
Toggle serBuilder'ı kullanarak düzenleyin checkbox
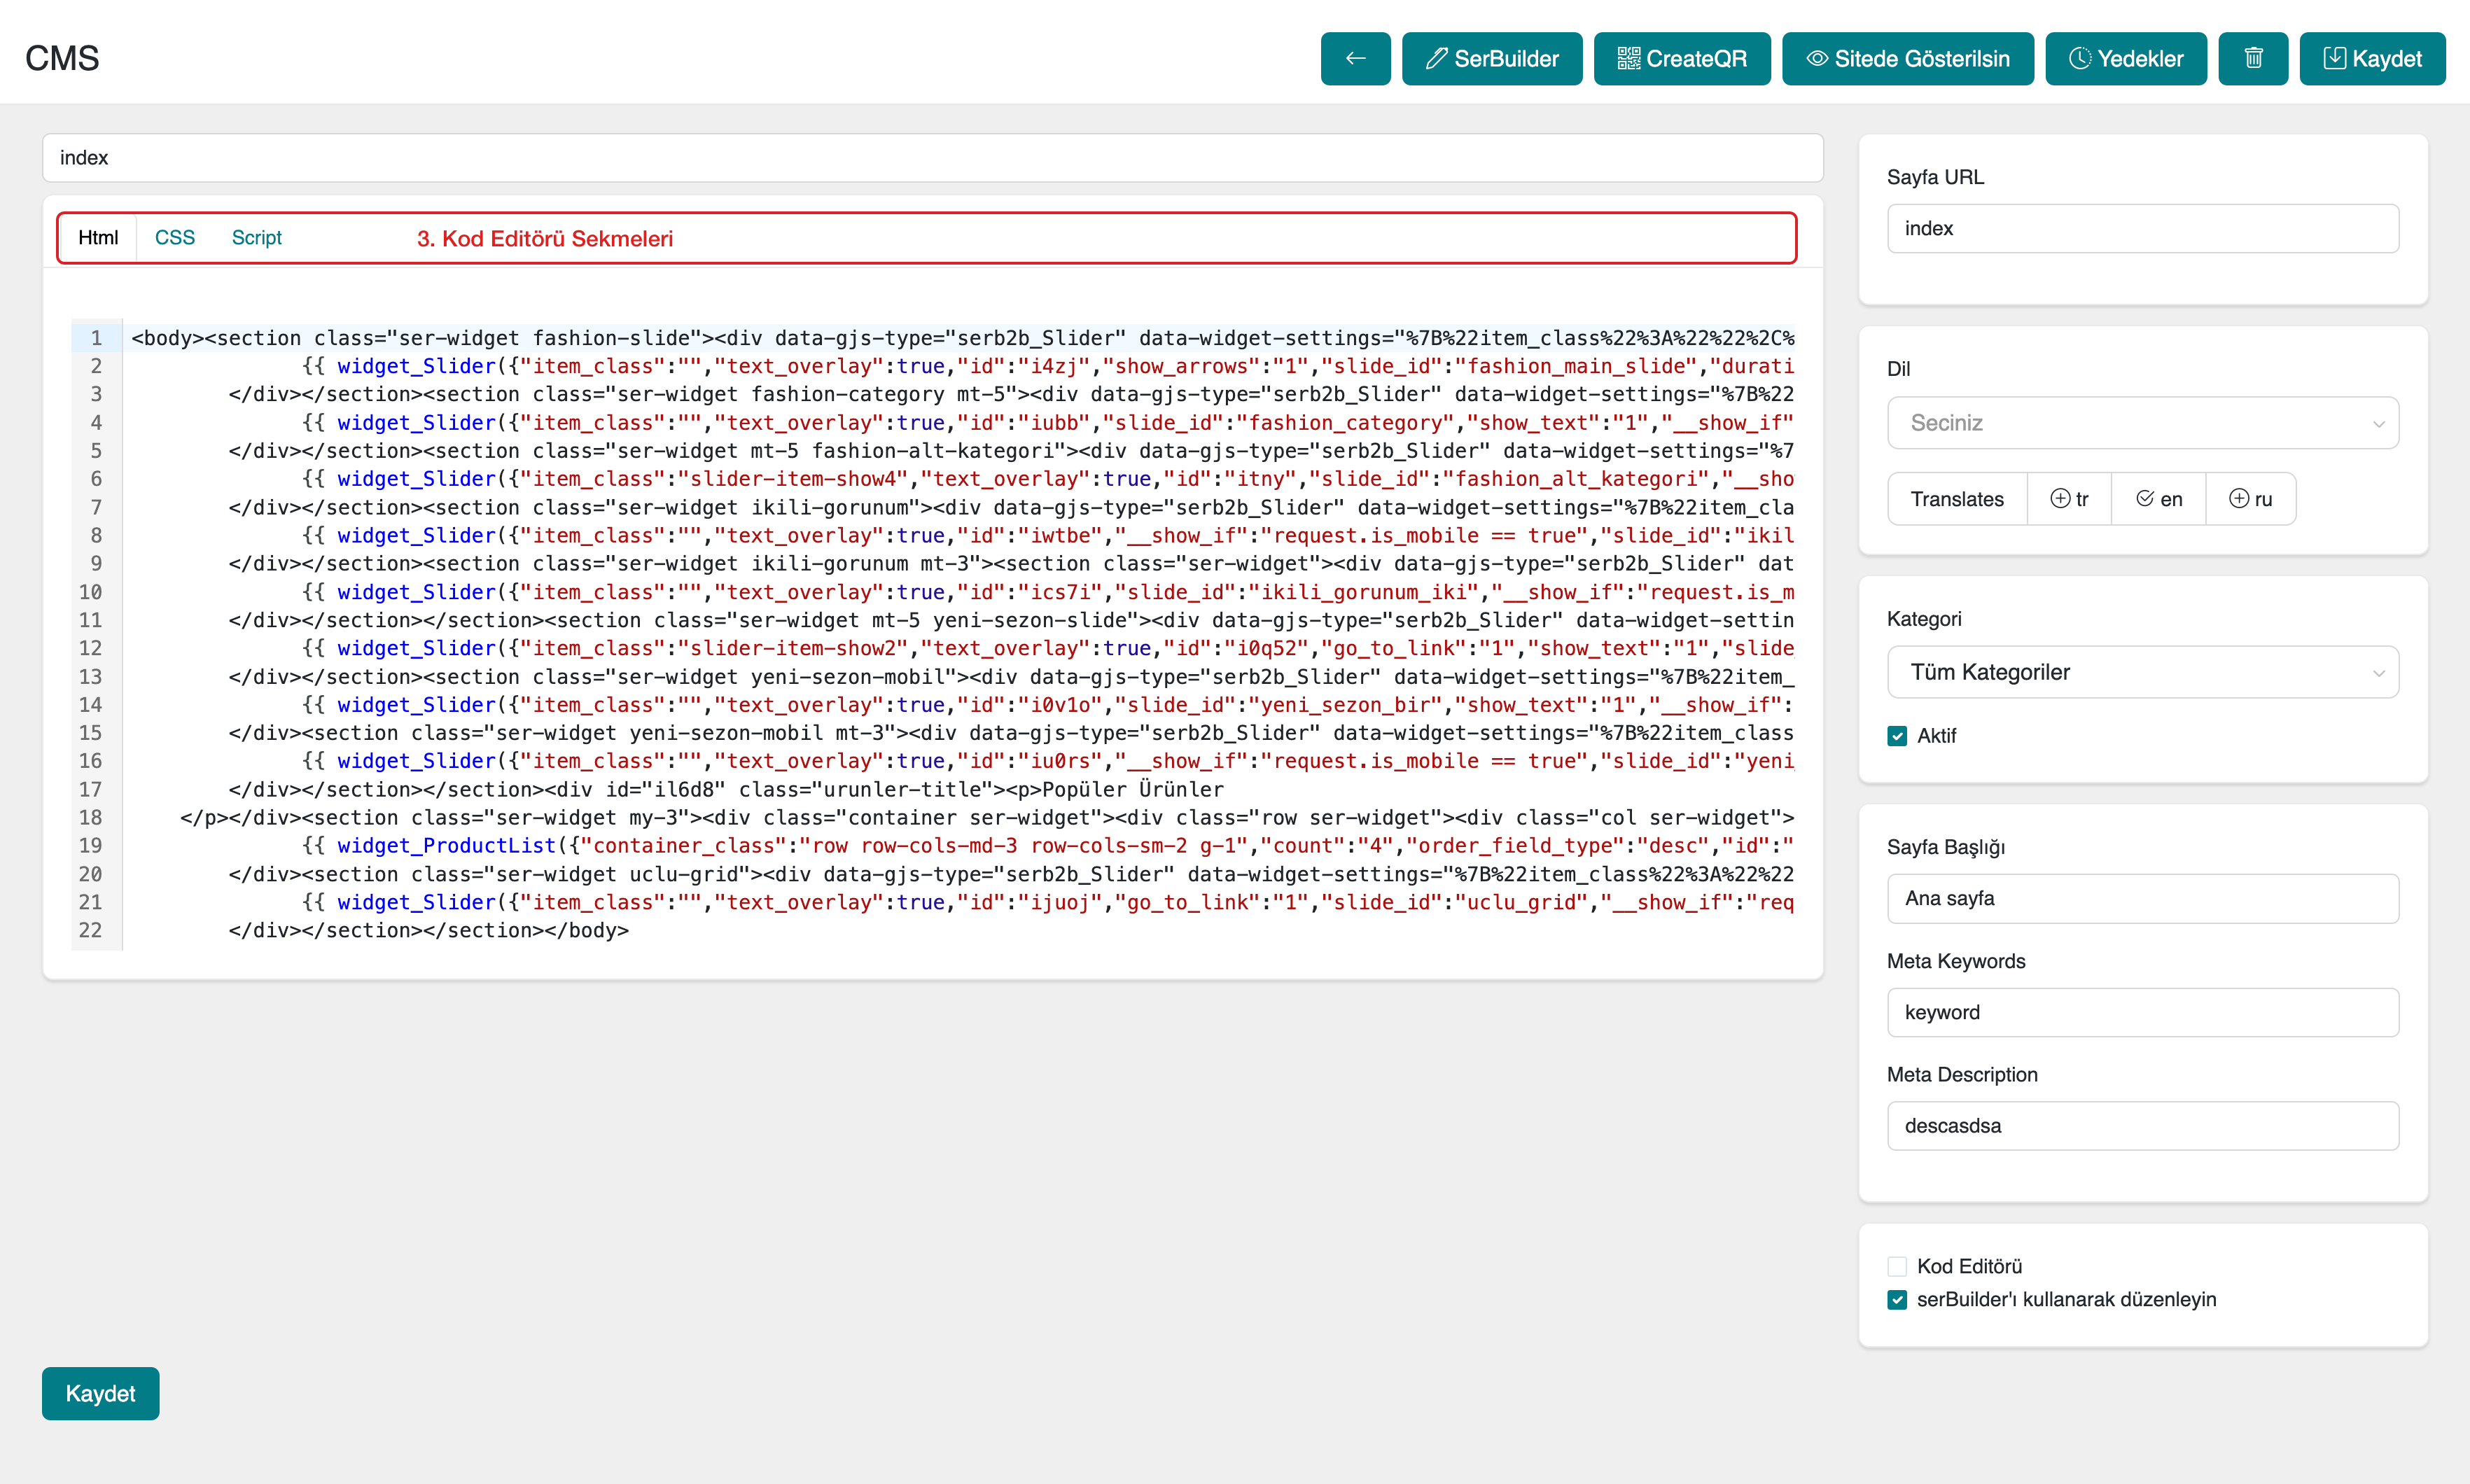coord(1897,1300)
